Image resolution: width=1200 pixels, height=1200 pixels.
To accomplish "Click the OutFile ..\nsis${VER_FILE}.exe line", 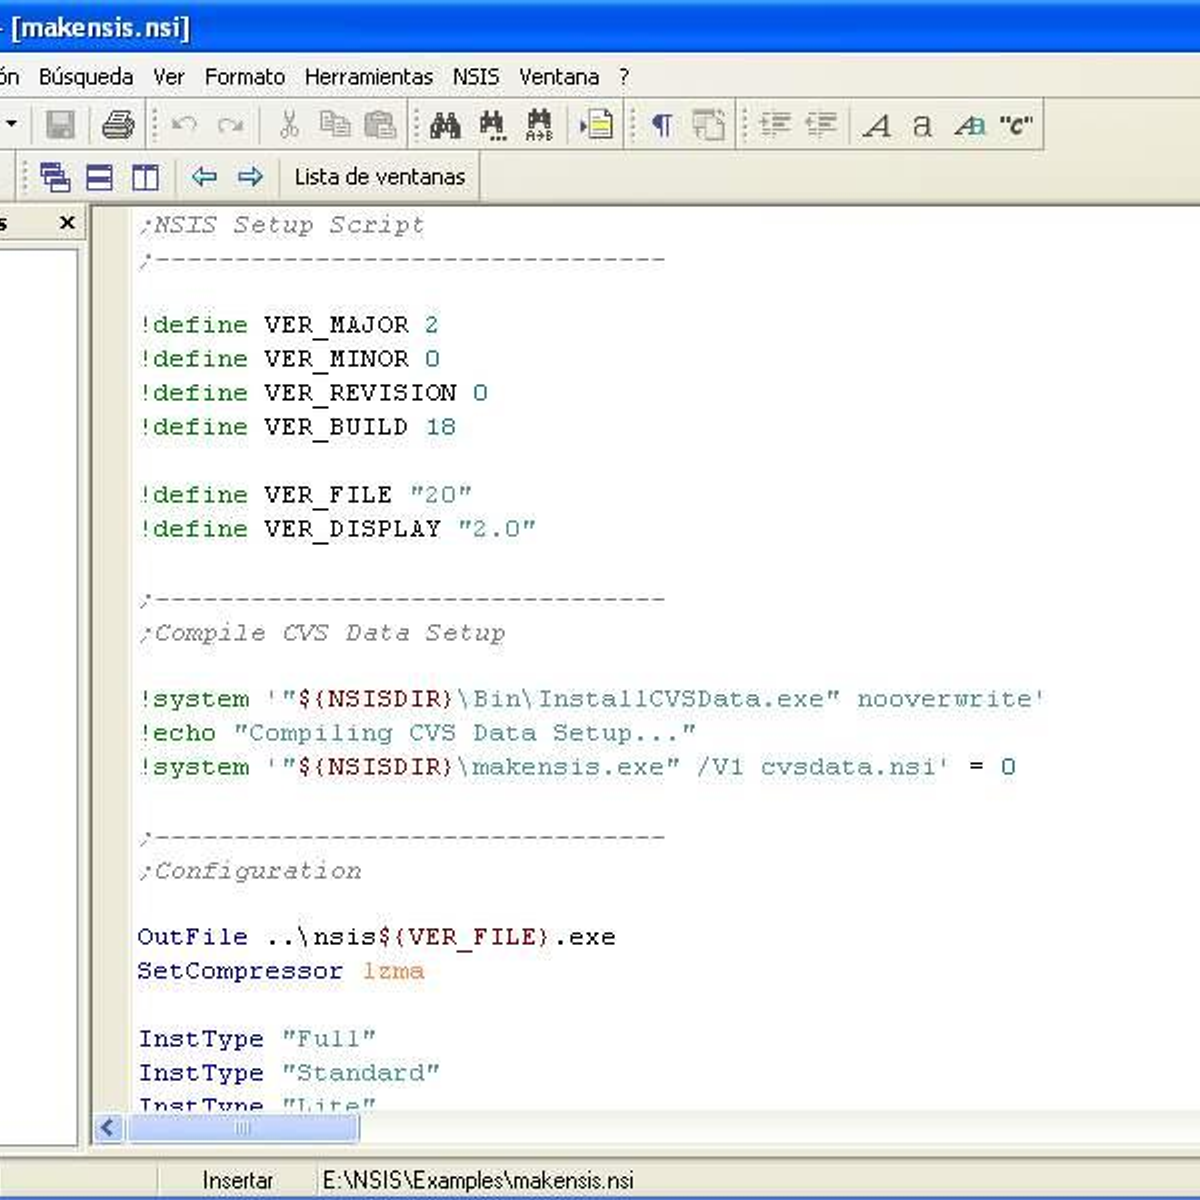I will (x=376, y=937).
